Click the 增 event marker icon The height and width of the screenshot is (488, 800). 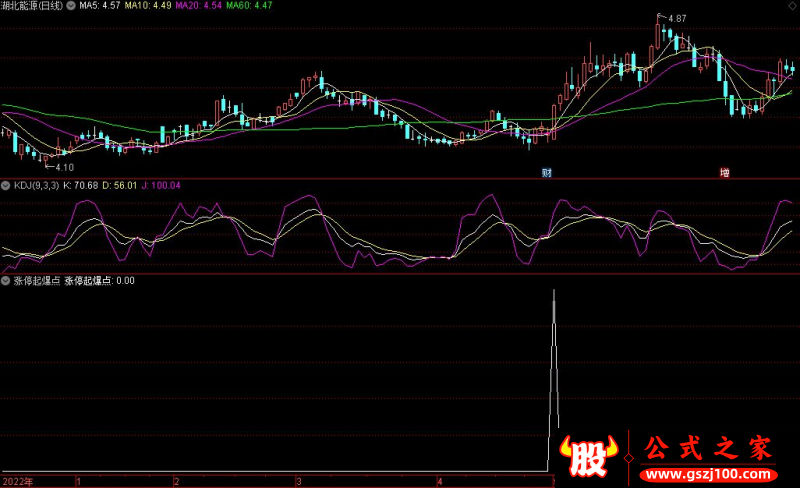point(724,172)
